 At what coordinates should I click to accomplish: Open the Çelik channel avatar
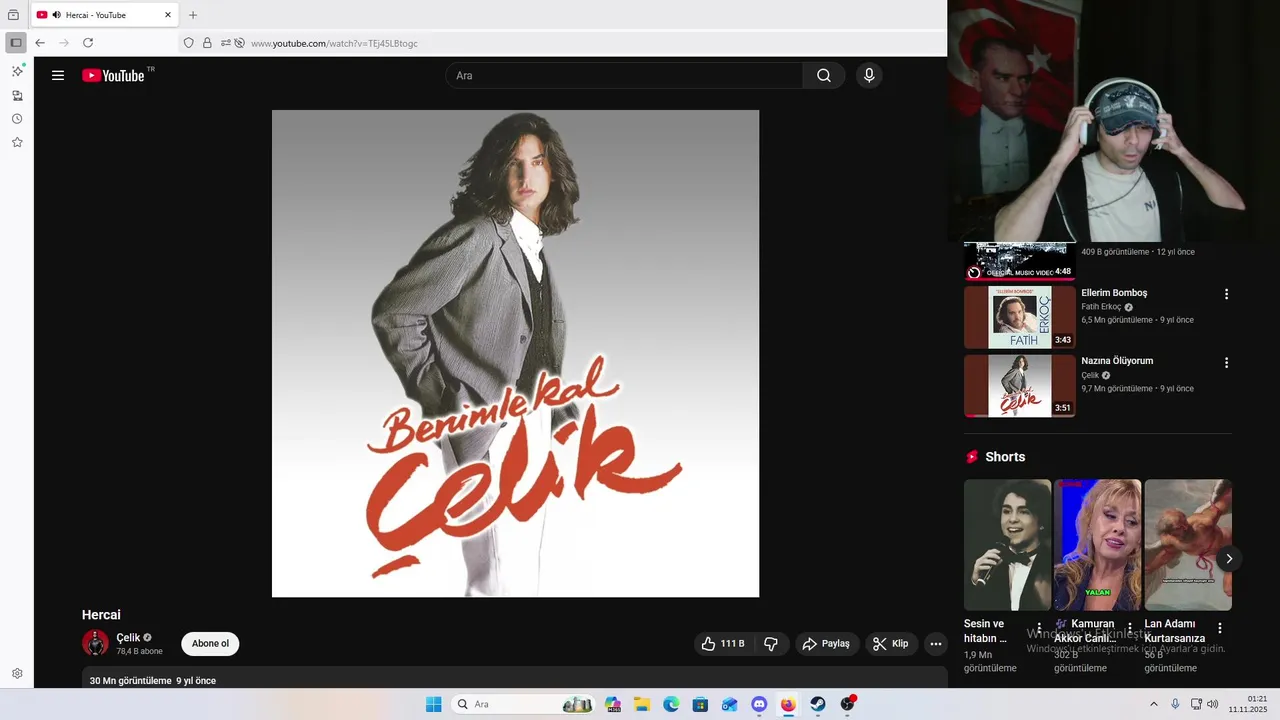[x=95, y=643]
